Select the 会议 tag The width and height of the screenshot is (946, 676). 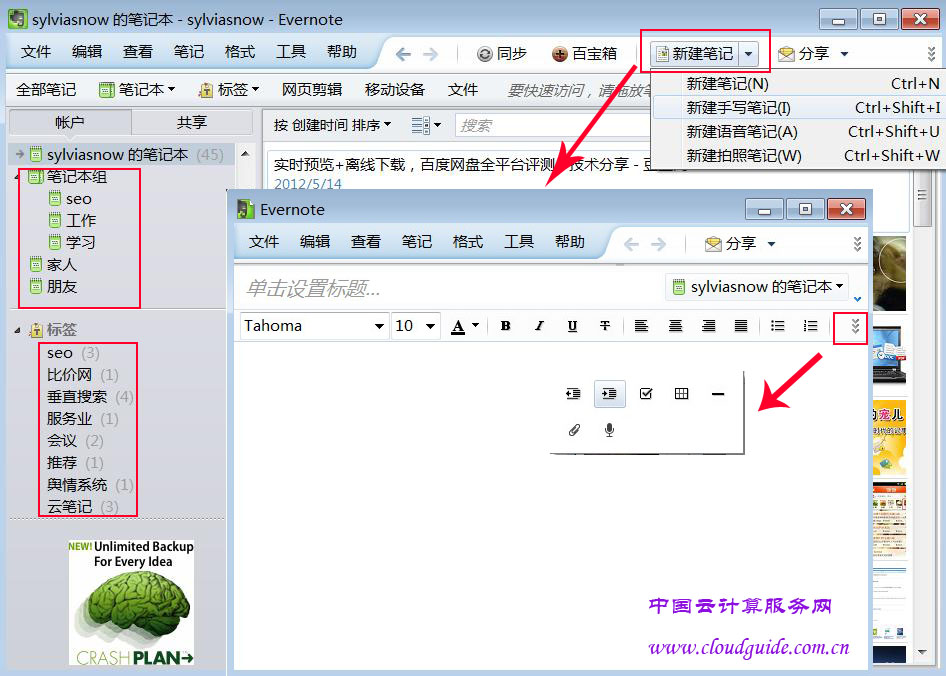pyautogui.click(x=75, y=441)
